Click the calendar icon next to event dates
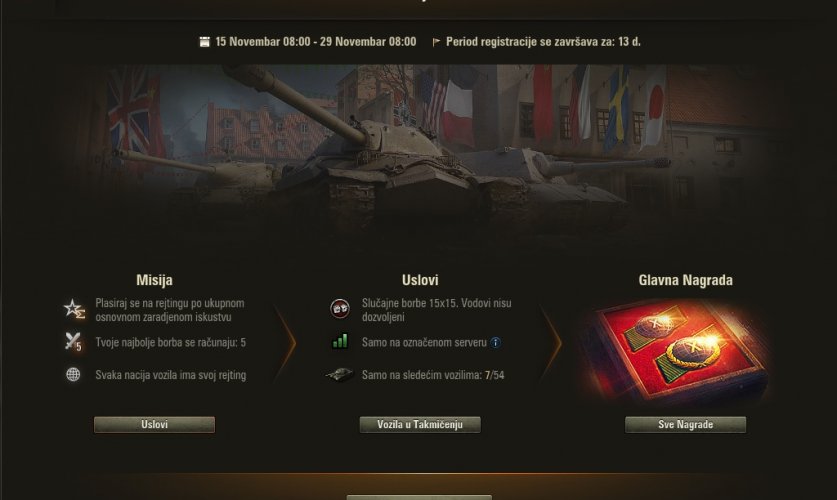Image resolution: width=837 pixels, height=500 pixels. (204, 42)
